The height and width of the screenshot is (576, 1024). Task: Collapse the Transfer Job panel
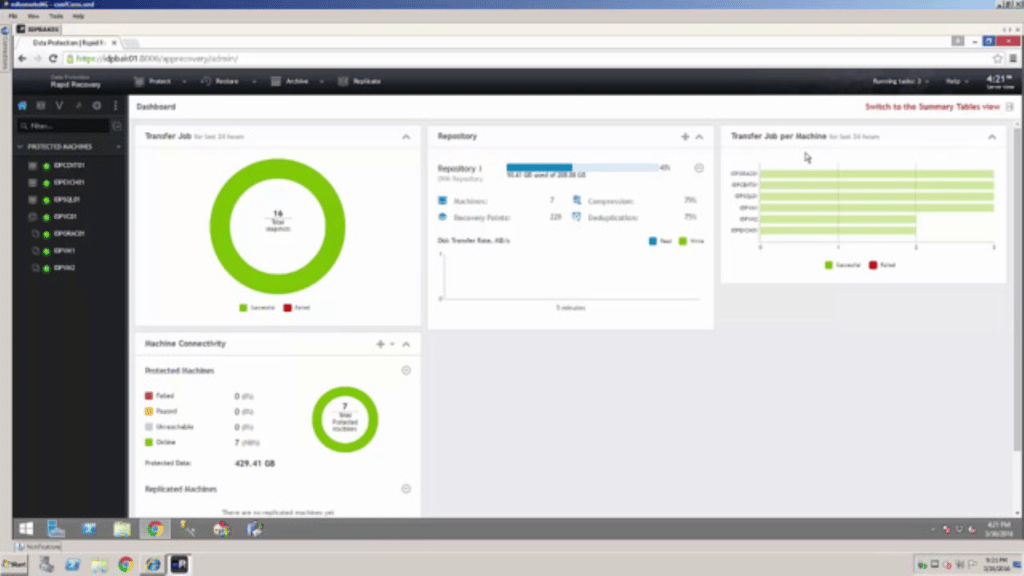406,136
